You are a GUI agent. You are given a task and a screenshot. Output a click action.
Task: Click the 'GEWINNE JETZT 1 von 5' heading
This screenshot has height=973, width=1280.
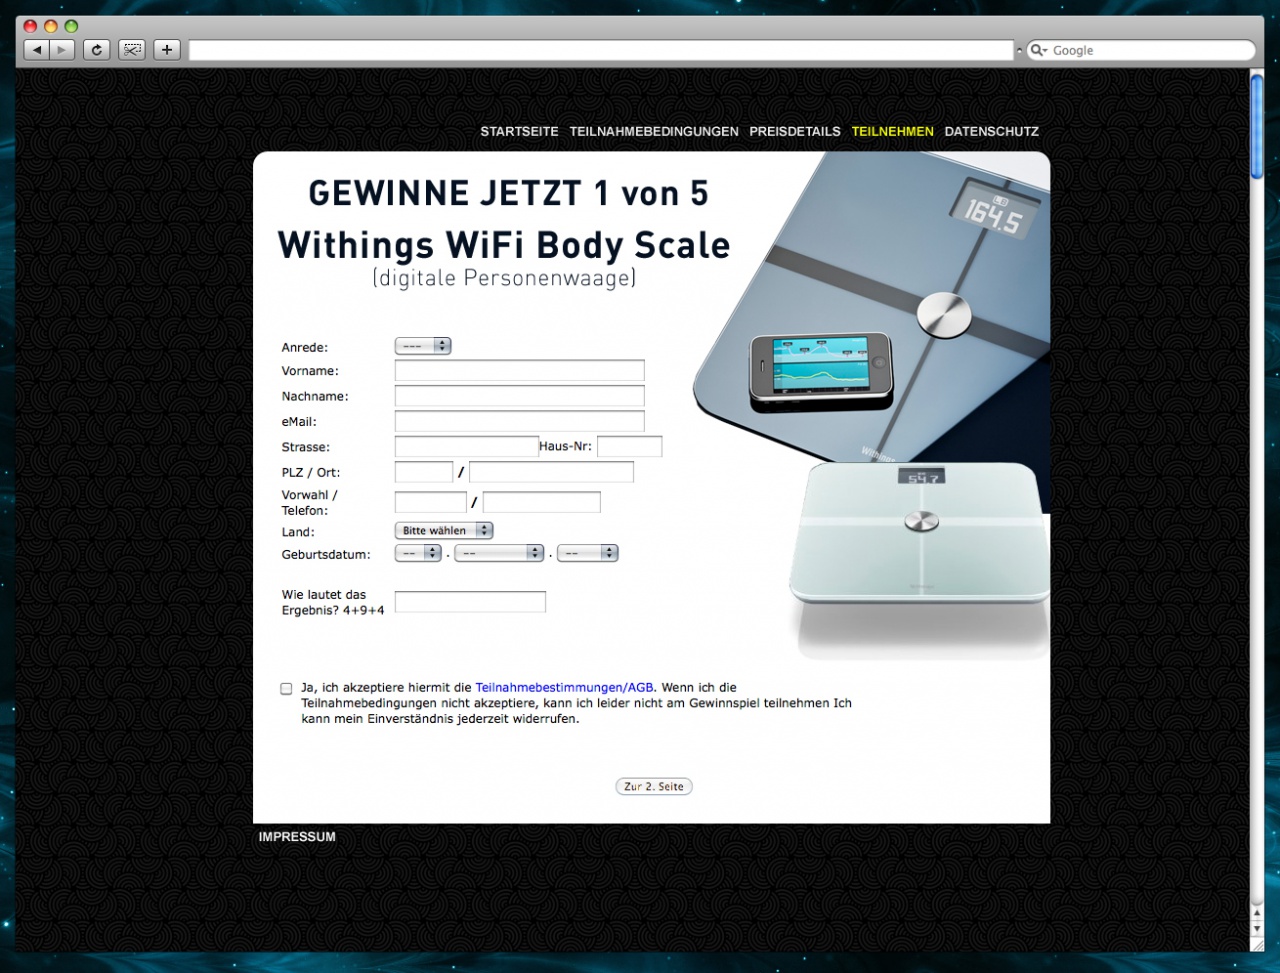tap(509, 193)
